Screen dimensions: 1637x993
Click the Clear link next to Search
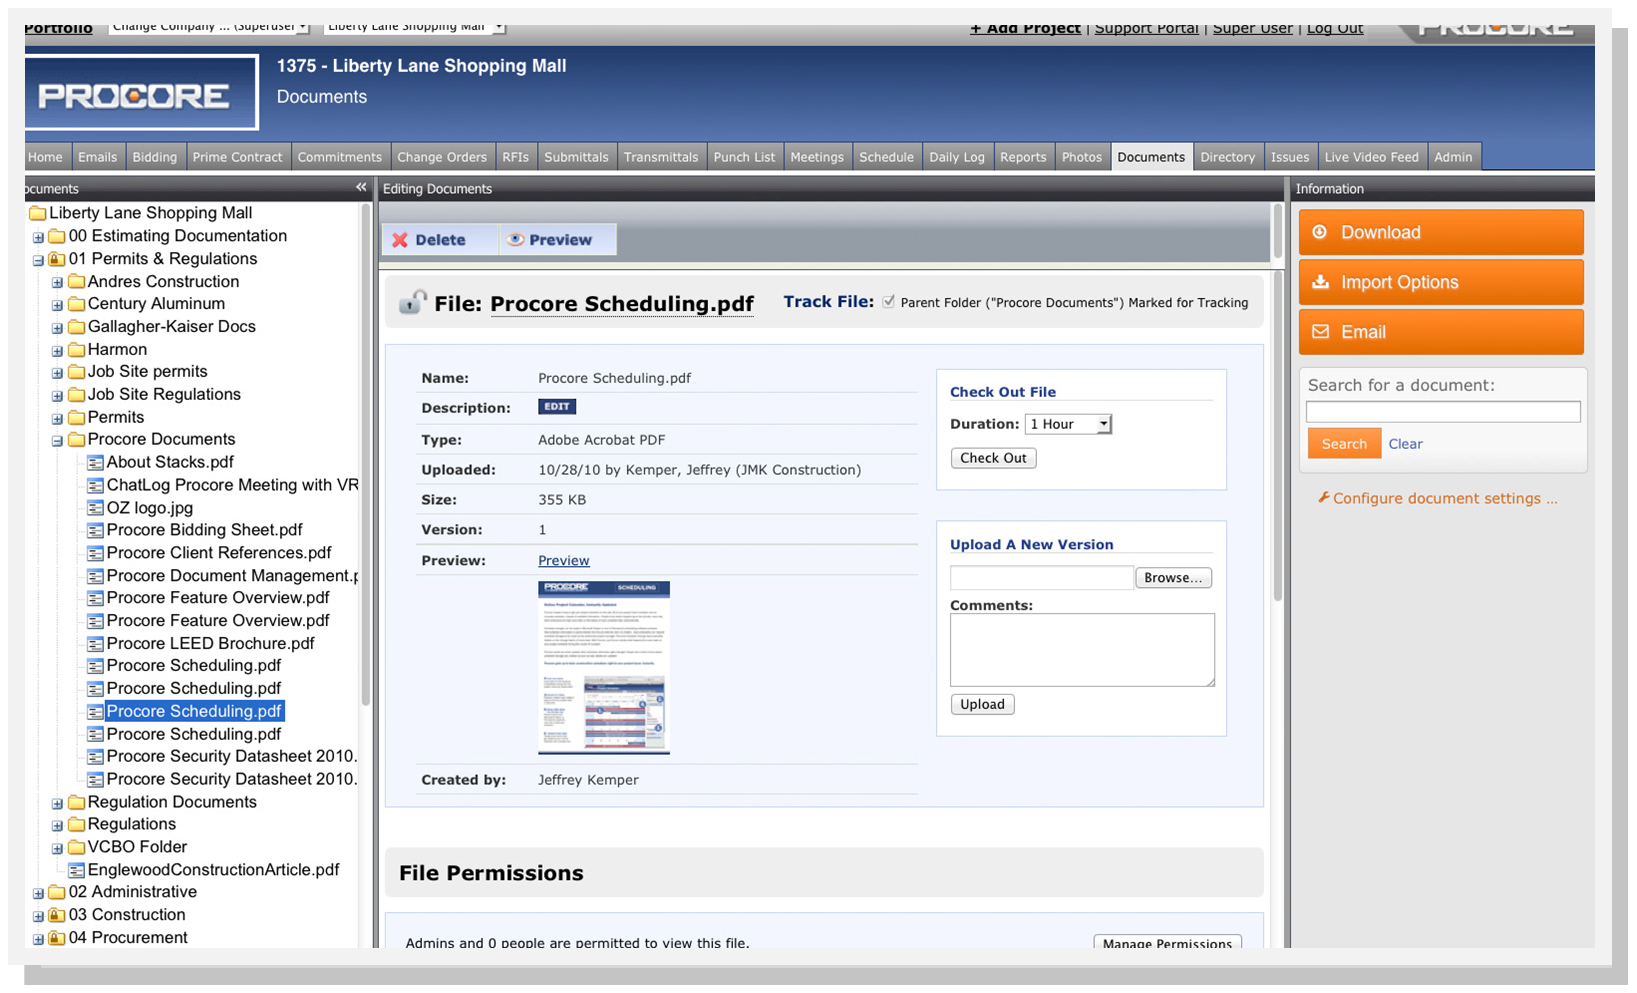[1404, 444]
